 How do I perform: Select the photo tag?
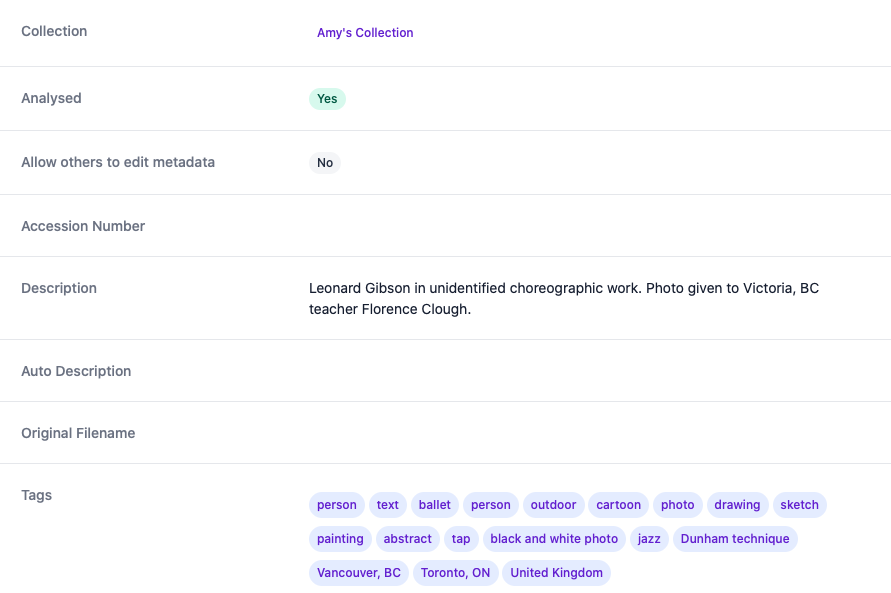point(677,505)
